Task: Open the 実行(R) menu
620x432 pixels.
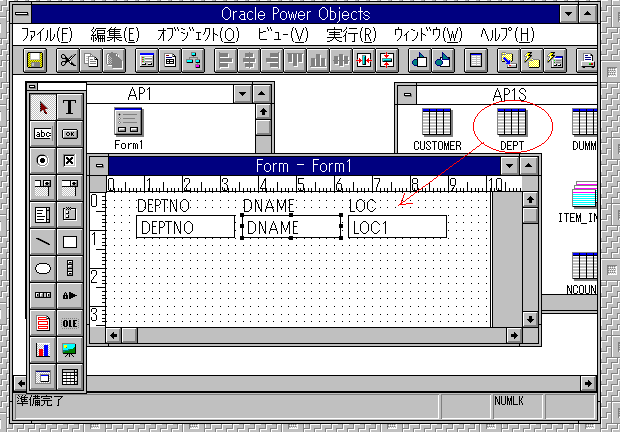Action: (x=352, y=35)
